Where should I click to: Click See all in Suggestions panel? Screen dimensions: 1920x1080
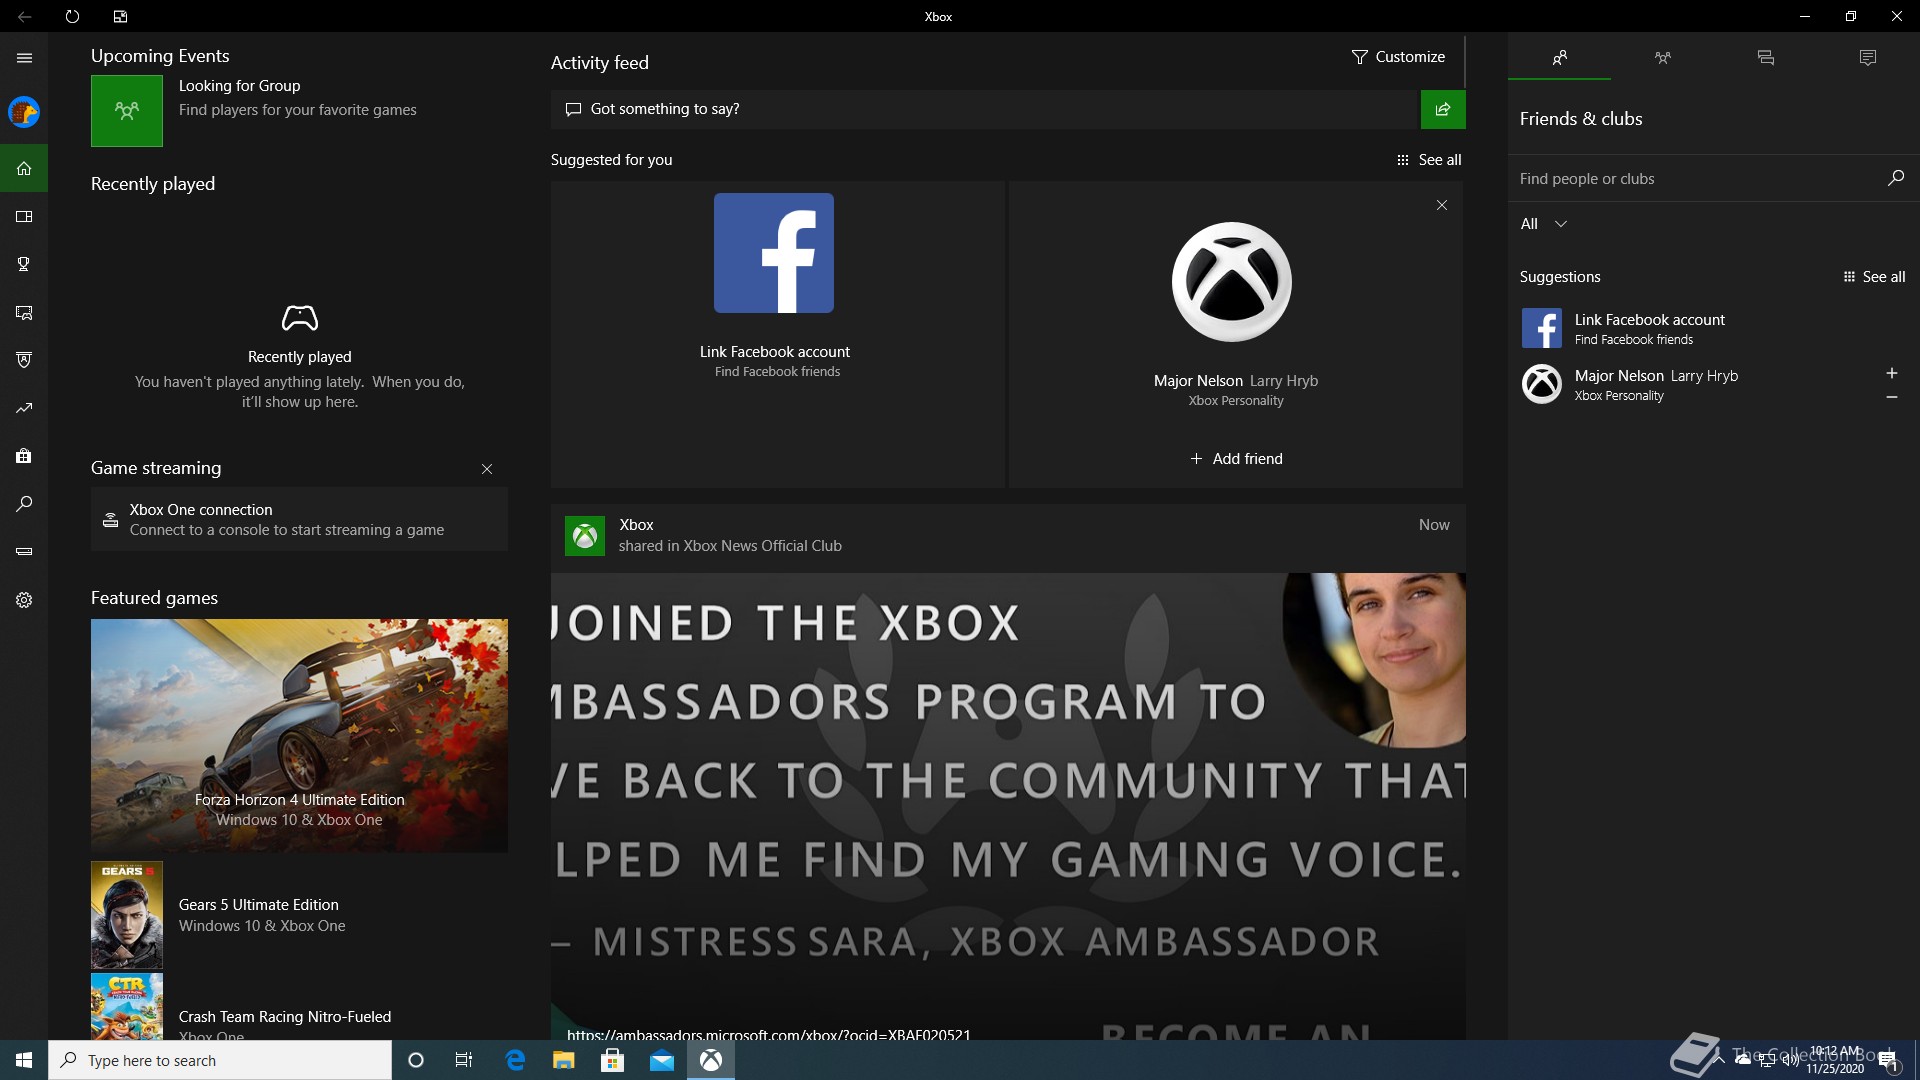[x=1874, y=277]
